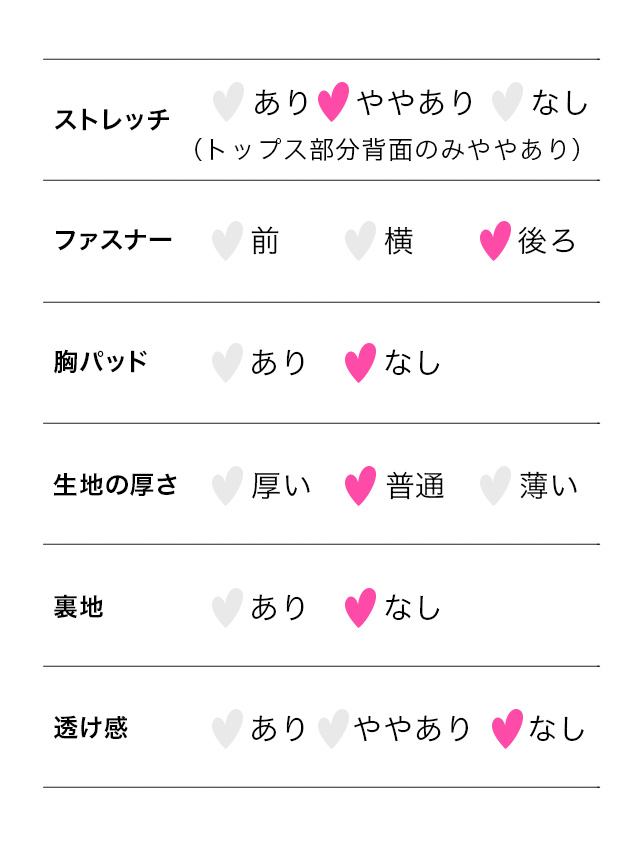The image size is (640, 854).
Task: Click the pink heart for 裏地 なし
Action: pyautogui.click(x=360, y=608)
